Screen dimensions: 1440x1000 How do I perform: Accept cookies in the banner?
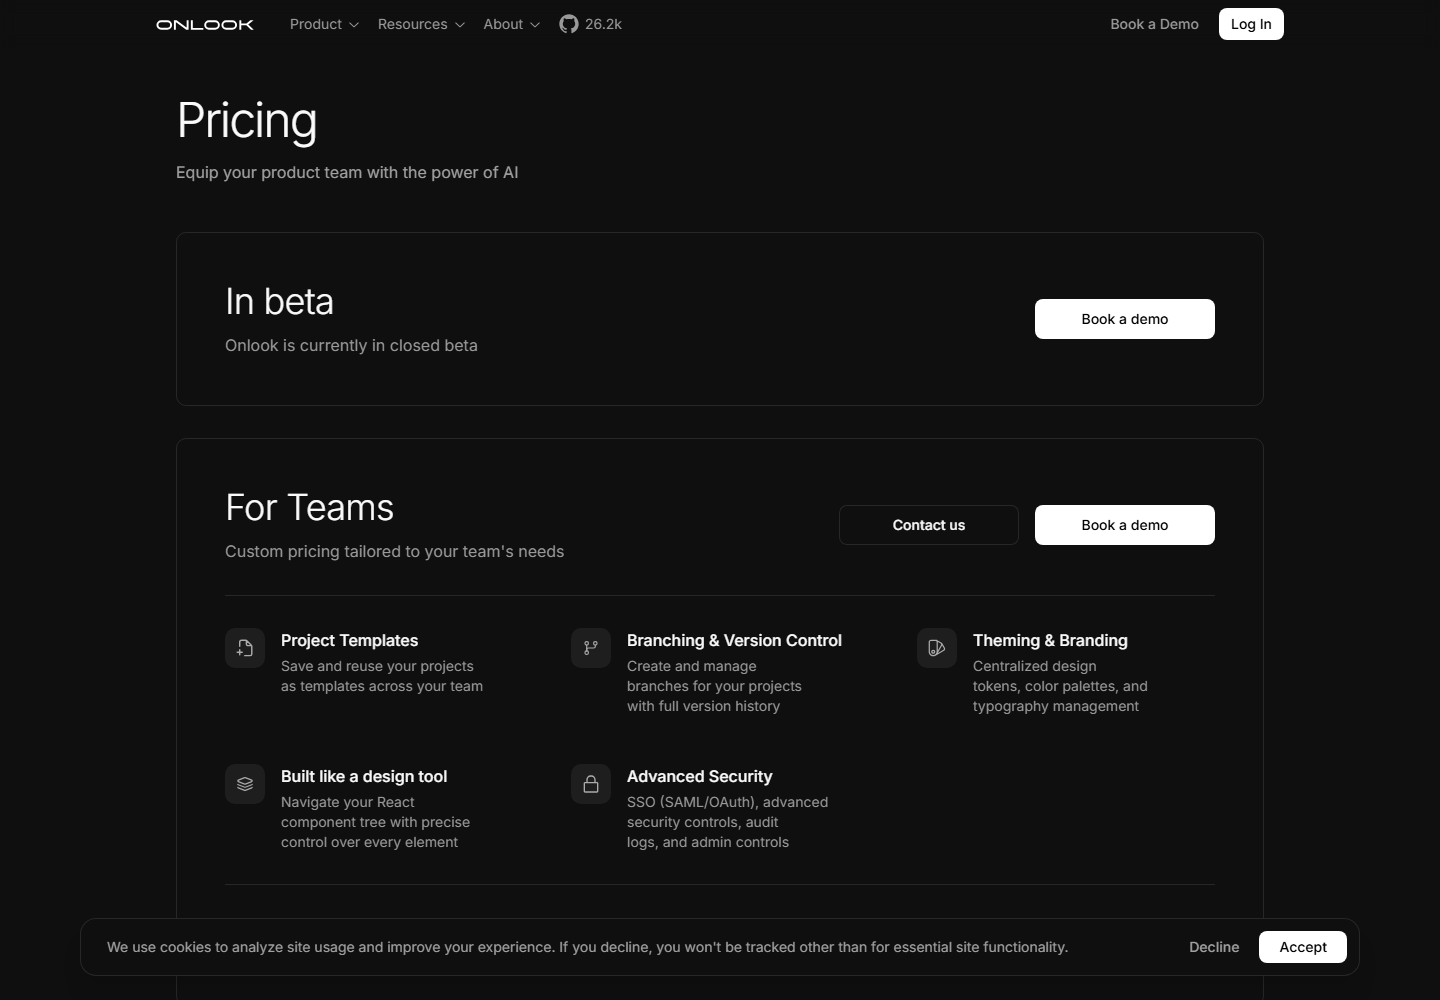click(1303, 947)
